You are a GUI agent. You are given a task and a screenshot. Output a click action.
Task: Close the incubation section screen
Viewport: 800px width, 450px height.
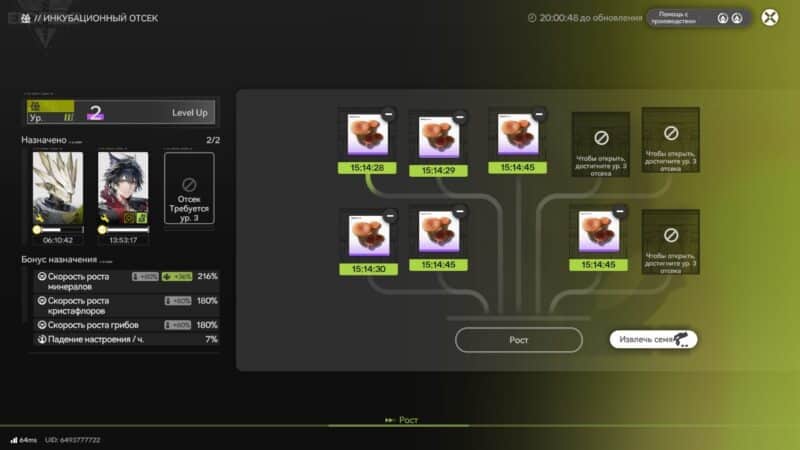pos(769,17)
